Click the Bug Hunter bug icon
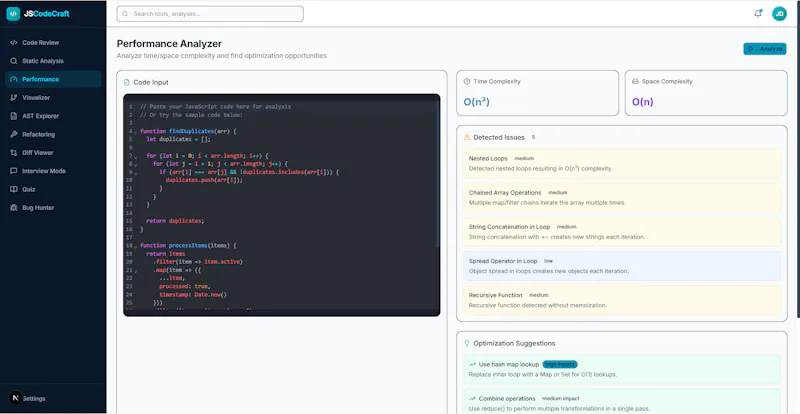This screenshot has height=414, width=800. pos(14,208)
